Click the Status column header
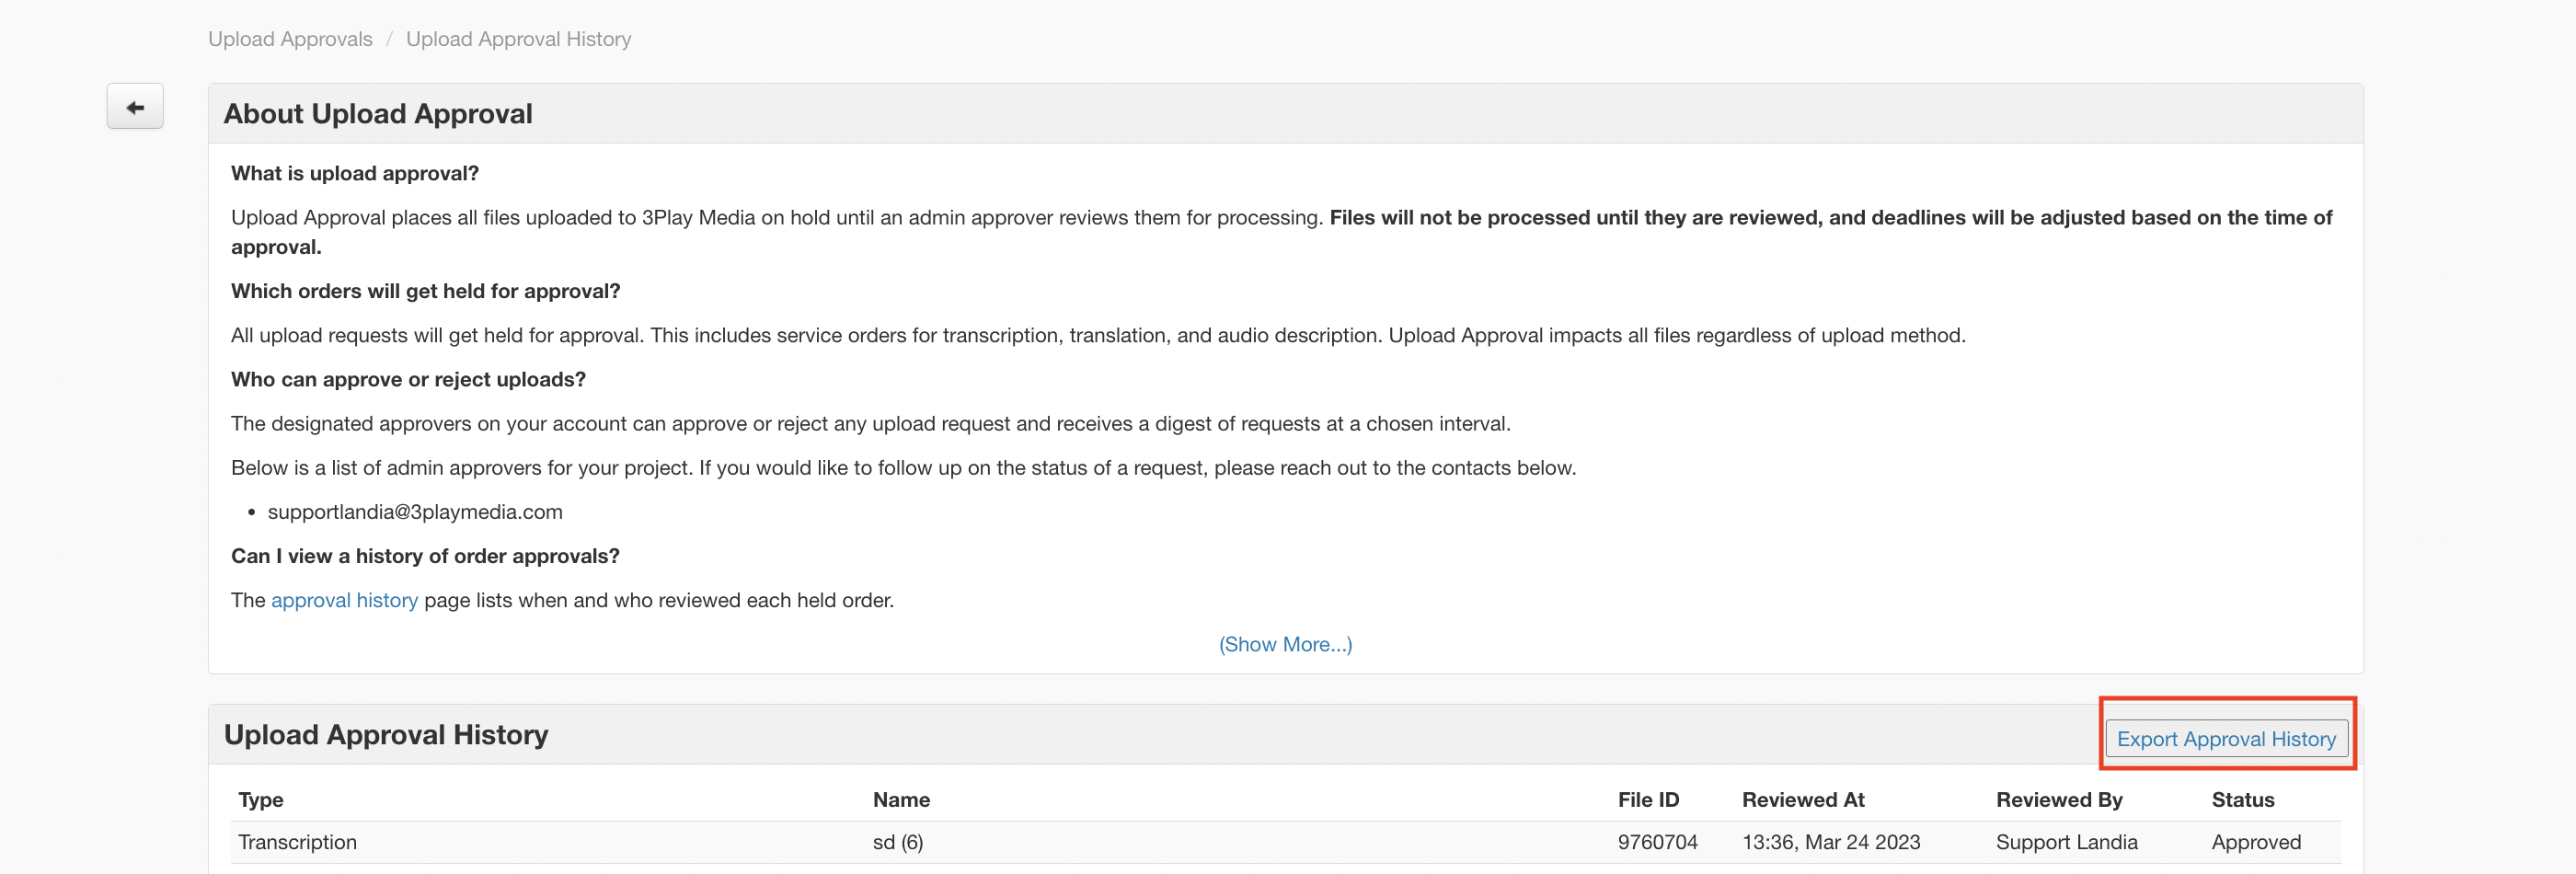The height and width of the screenshot is (874, 2576). coord(2242,799)
